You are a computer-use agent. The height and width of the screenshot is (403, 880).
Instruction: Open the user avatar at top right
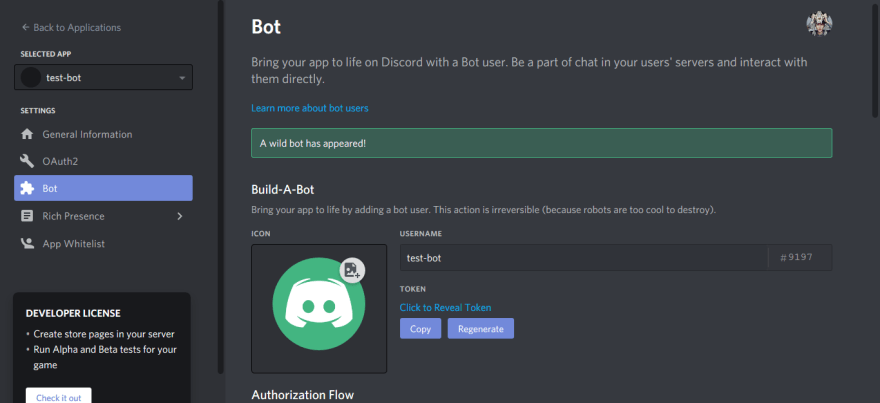819,24
